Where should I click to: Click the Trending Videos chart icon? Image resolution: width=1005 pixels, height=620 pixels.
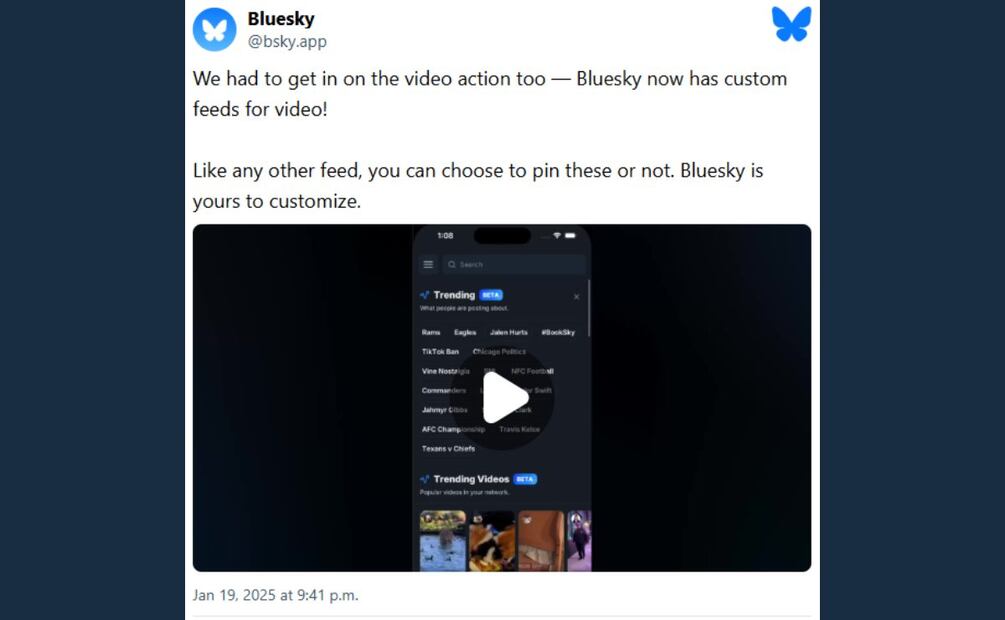424,479
